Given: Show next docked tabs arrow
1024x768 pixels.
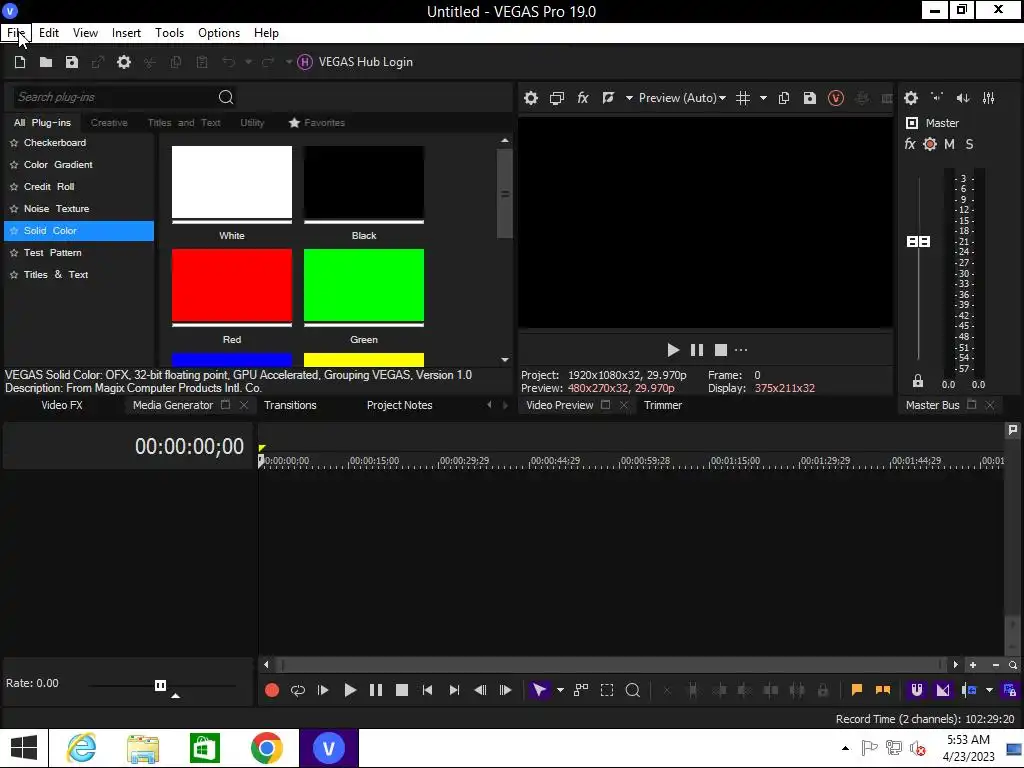Looking at the screenshot, I should [x=505, y=405].
